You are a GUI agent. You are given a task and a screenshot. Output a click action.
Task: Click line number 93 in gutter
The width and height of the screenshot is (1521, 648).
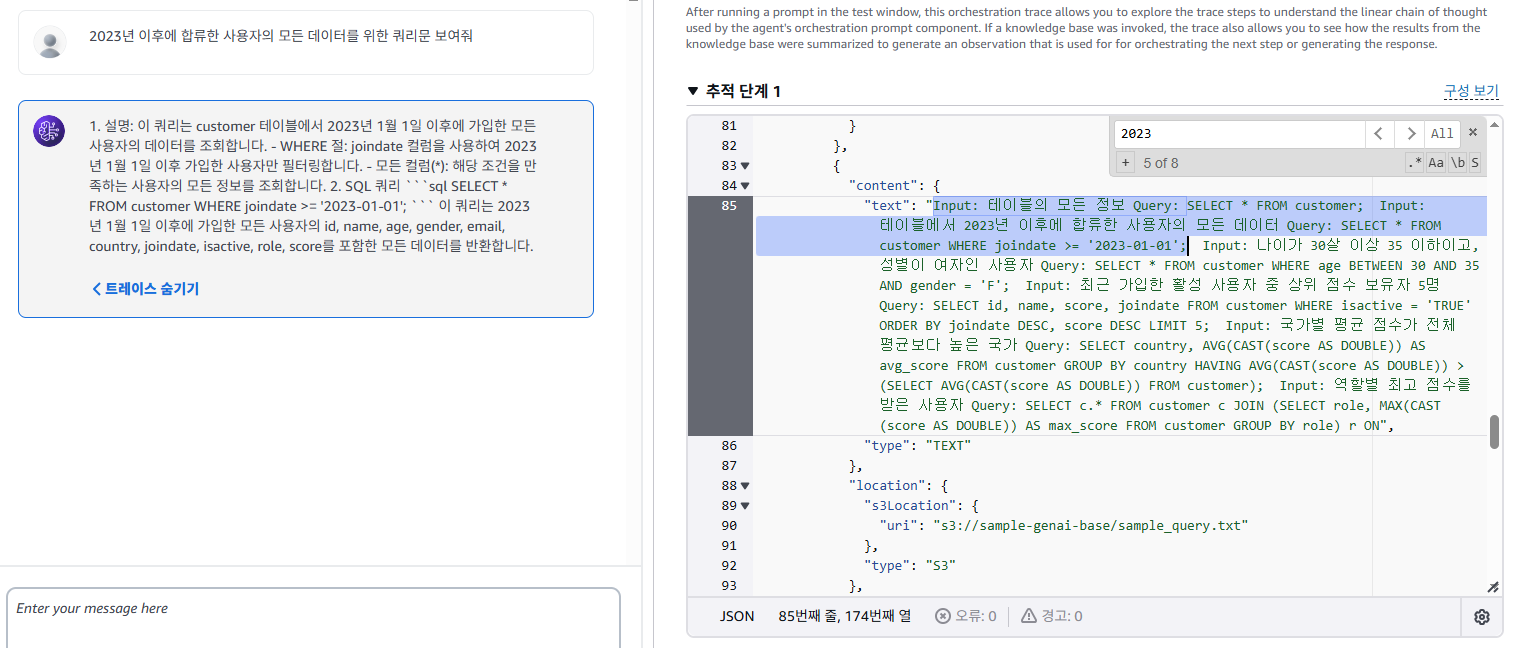pyautogui.click(x=729, y=585)
